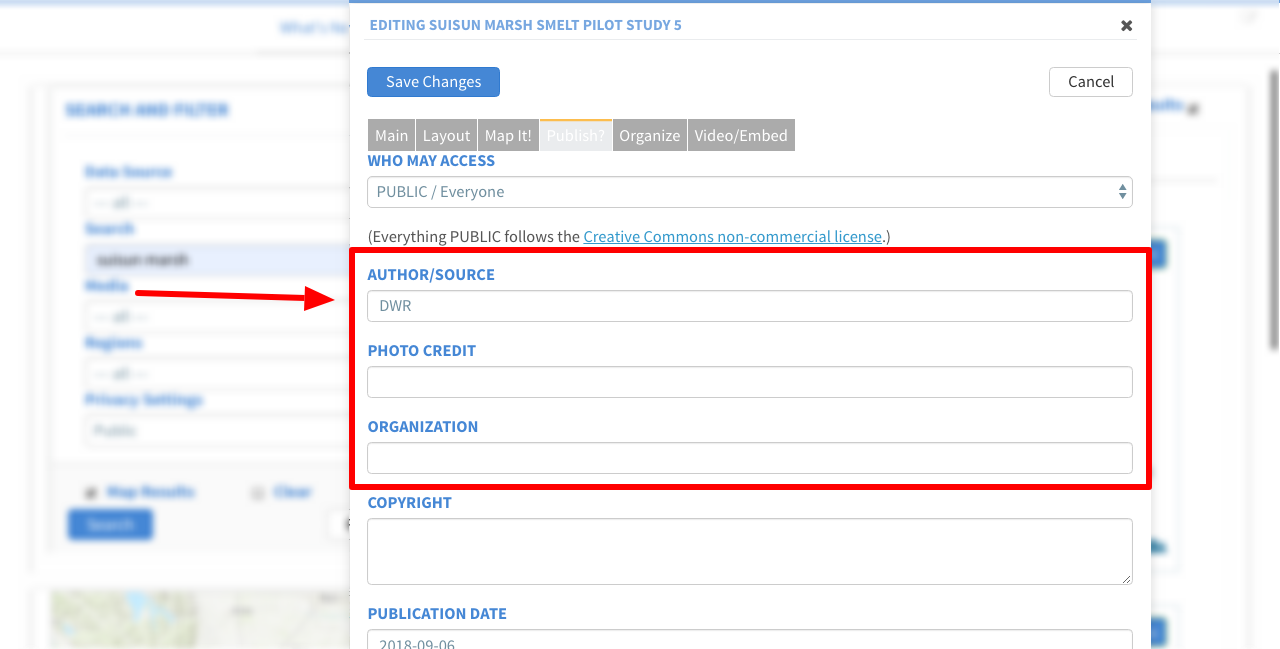
Task: Grab the Copyright textarea resize handle
Action: pyautogui.click(x=1127, y=579)
